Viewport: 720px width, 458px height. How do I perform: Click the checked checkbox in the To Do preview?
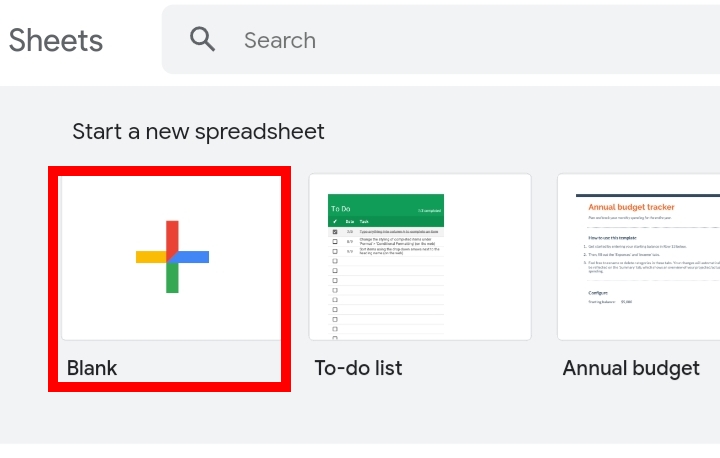click(x=335, y=232)
